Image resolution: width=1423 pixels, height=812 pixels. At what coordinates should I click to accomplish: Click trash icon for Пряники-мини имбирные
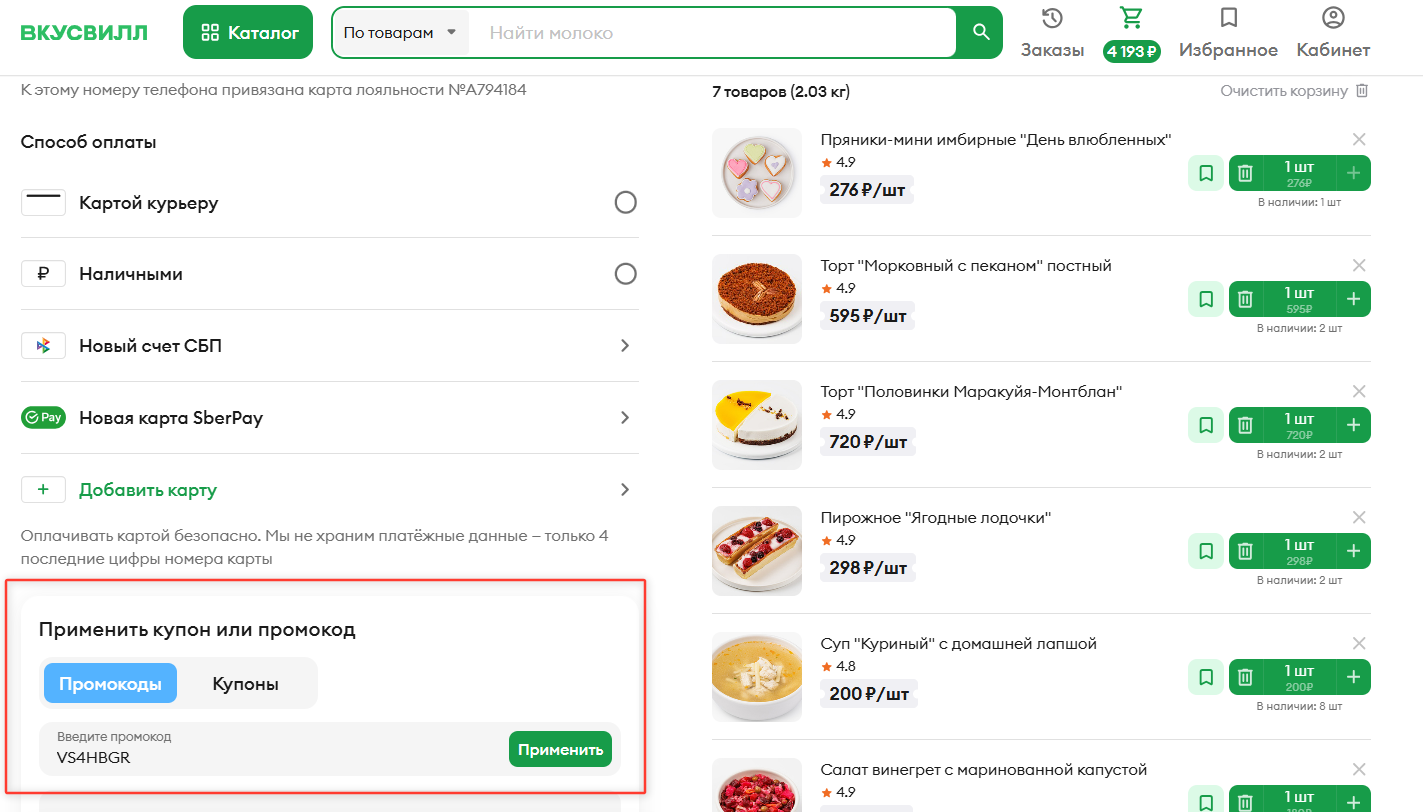[x=1245, y=173]
